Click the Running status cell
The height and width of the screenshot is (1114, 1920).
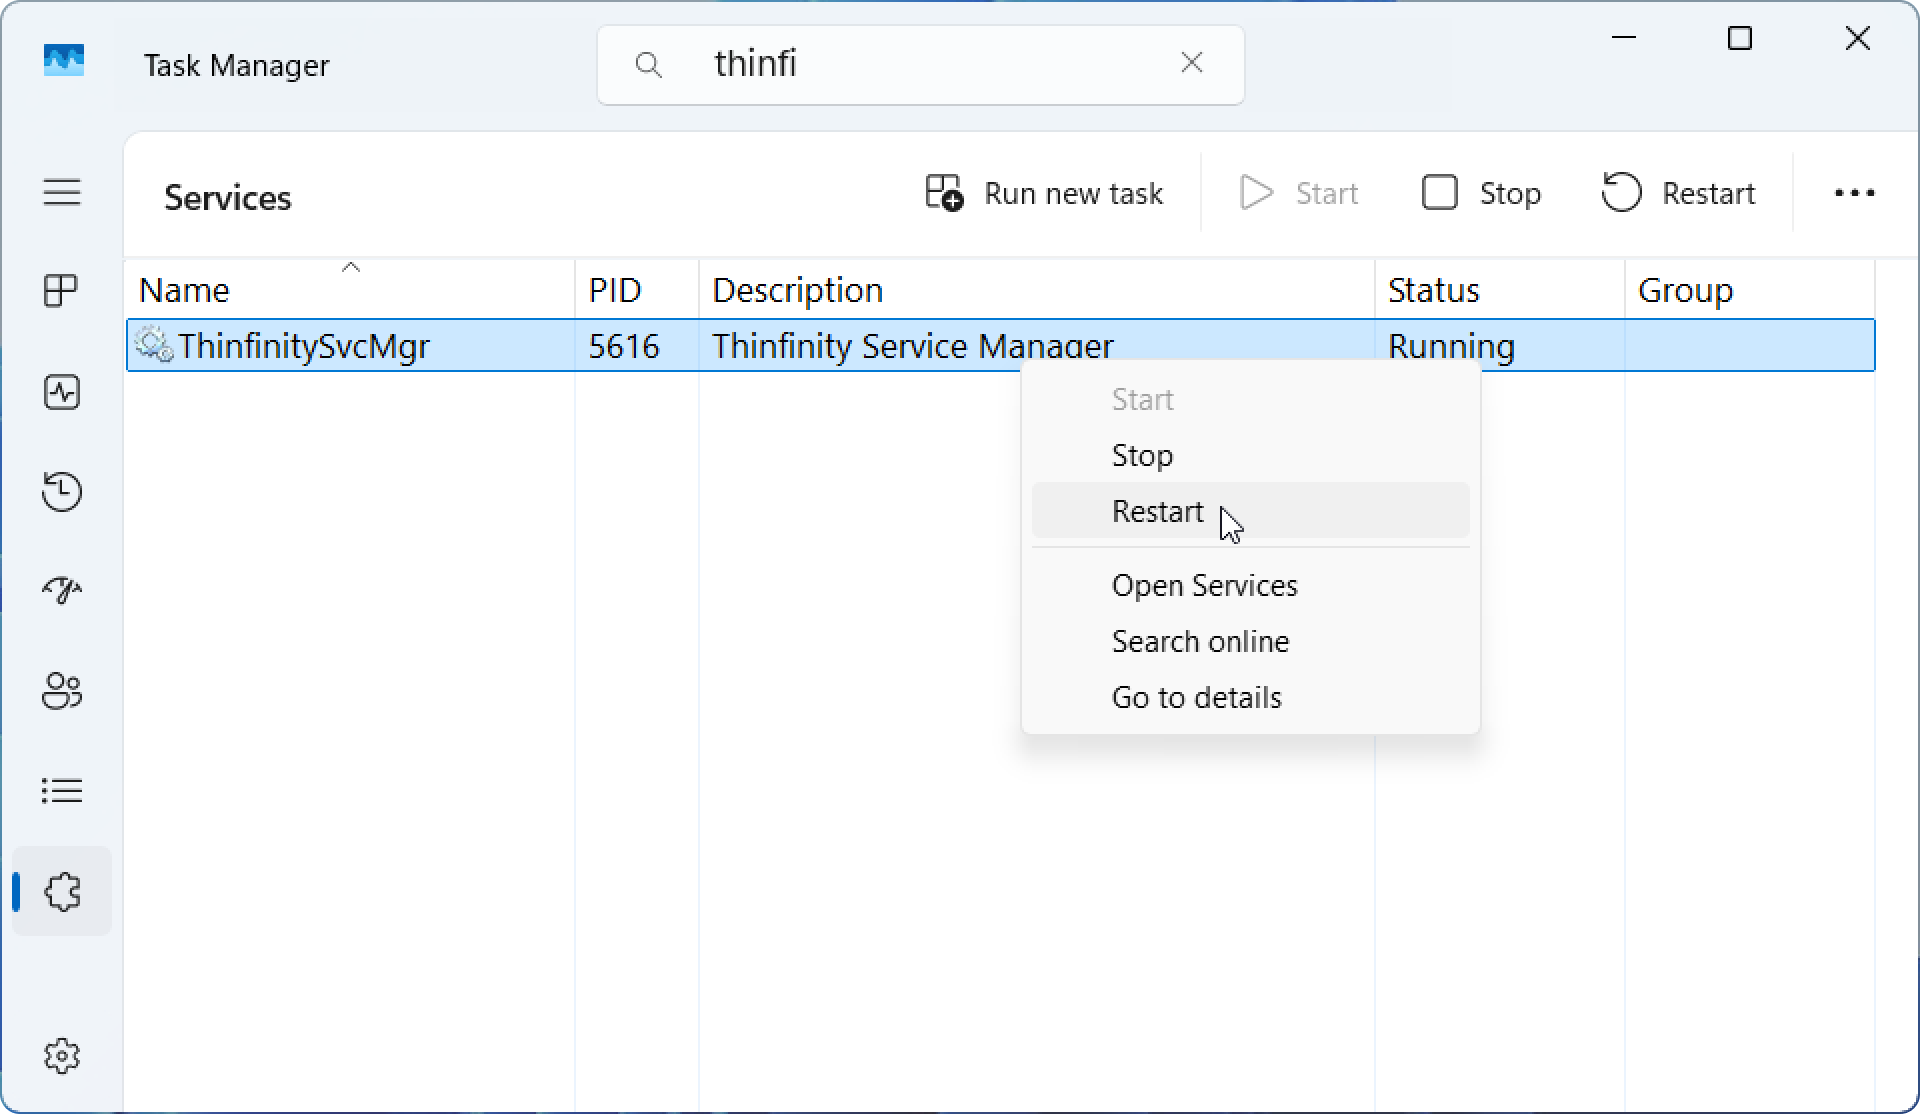(x=1451, y=346)
